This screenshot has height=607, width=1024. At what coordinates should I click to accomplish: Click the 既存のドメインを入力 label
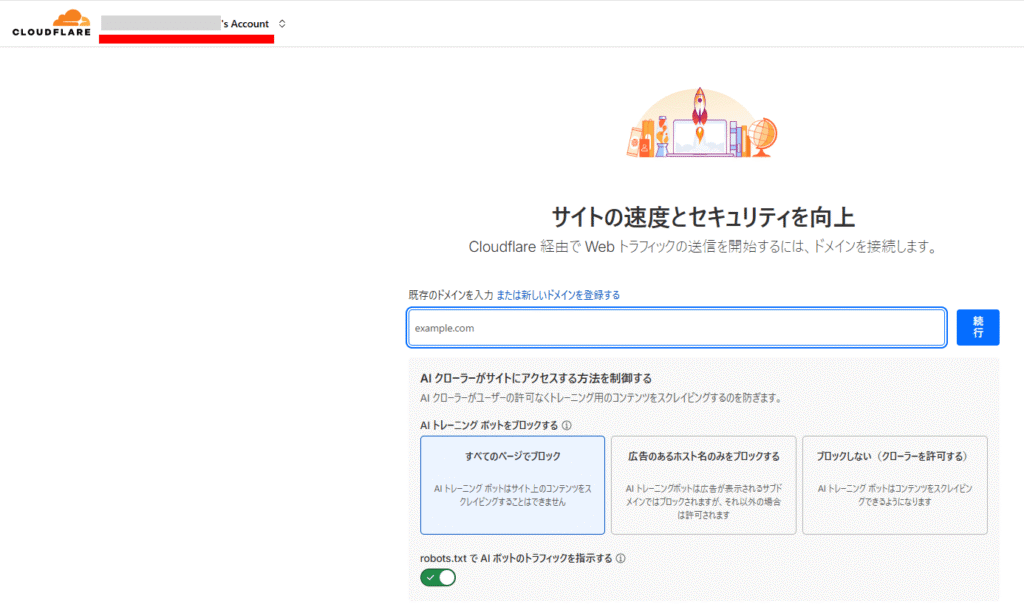click(x=450, y=295)
